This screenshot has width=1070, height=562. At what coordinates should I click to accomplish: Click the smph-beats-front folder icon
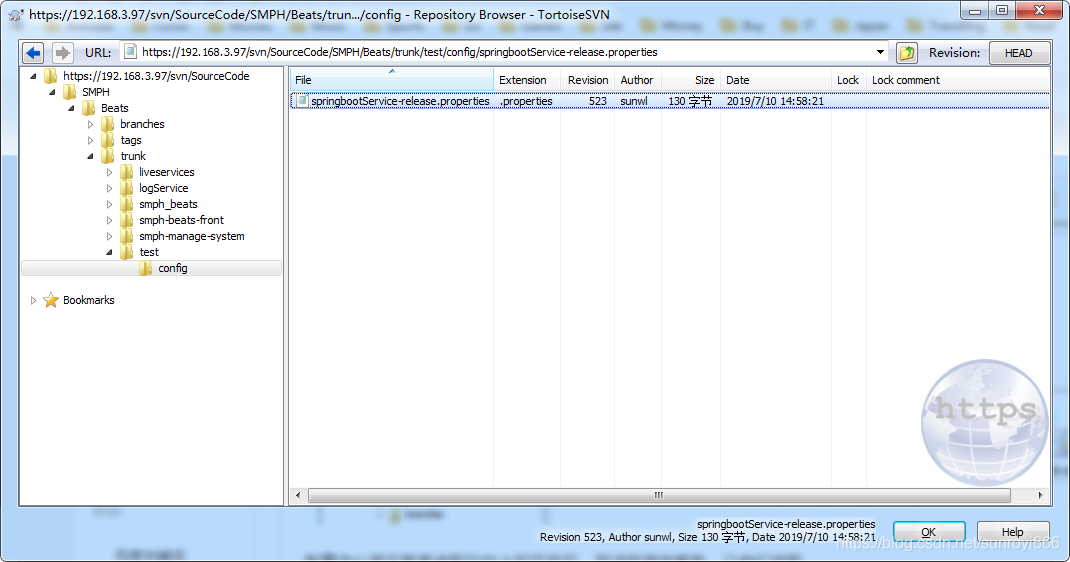[127, 220]
